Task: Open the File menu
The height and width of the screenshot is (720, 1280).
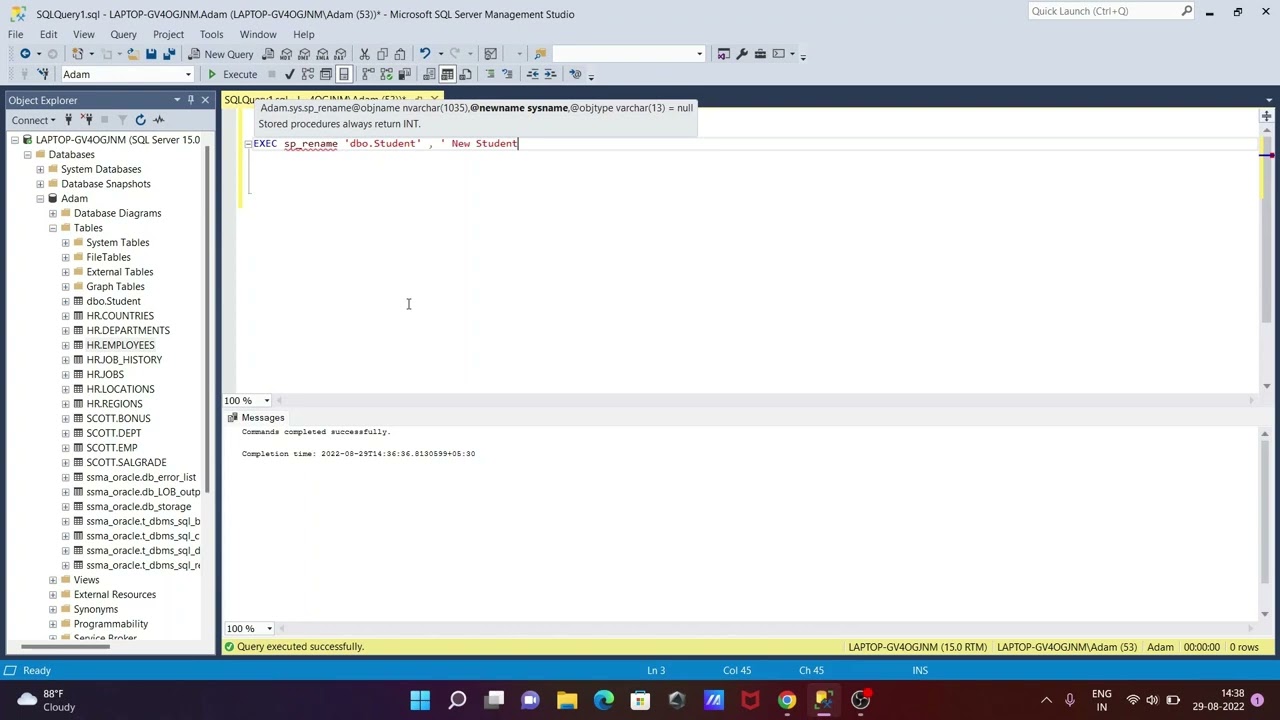Action: [x=16, y=34]
